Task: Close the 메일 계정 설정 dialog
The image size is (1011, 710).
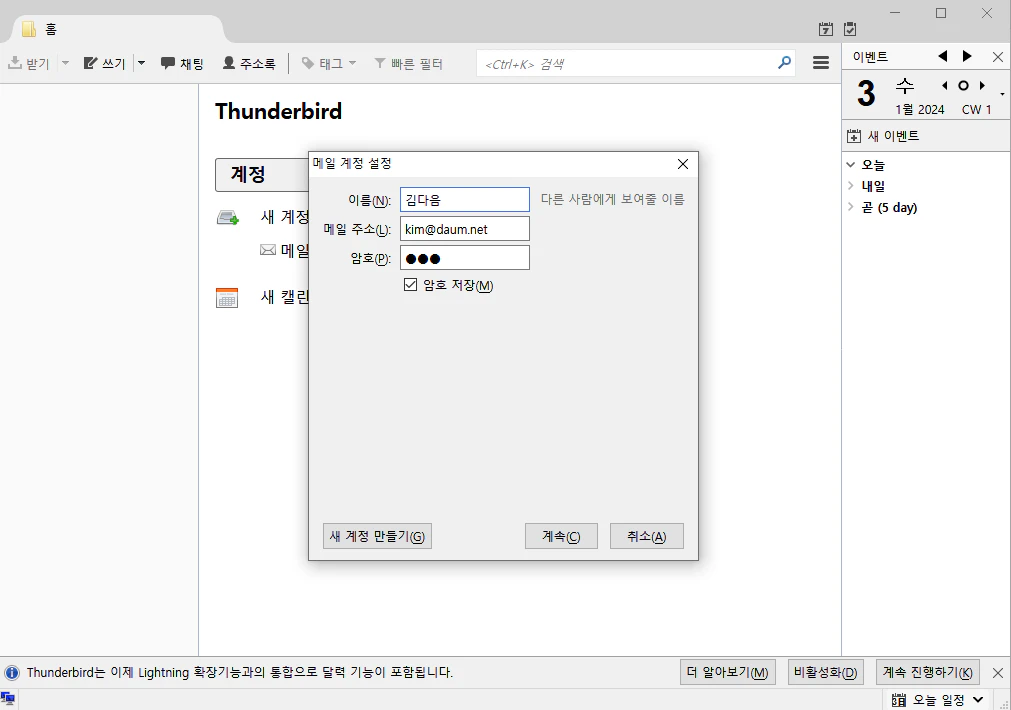Action: pos(683,164)
